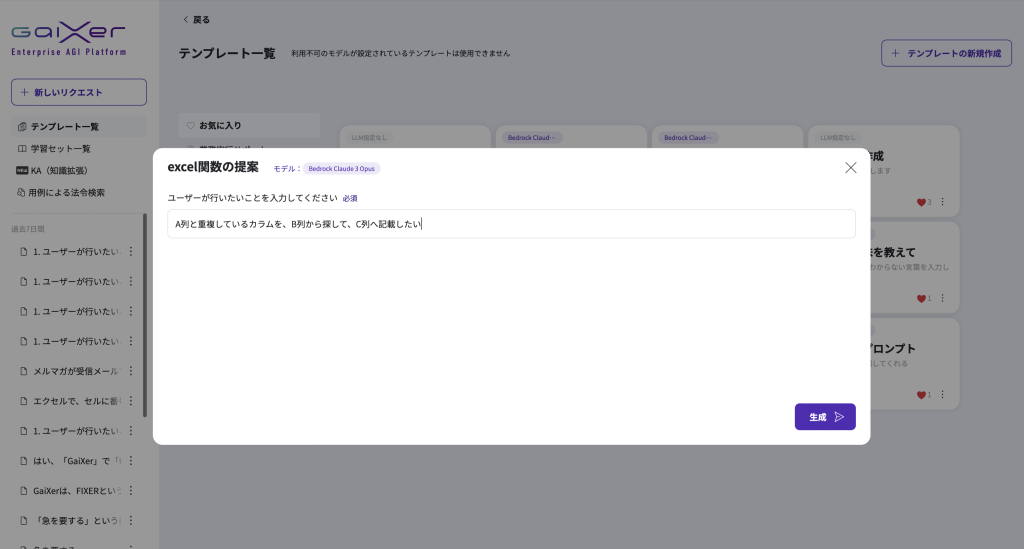1024x549 pixels.
Task: Open 用例による法令検索 in the sidebar
Action: tap(66, 193)
